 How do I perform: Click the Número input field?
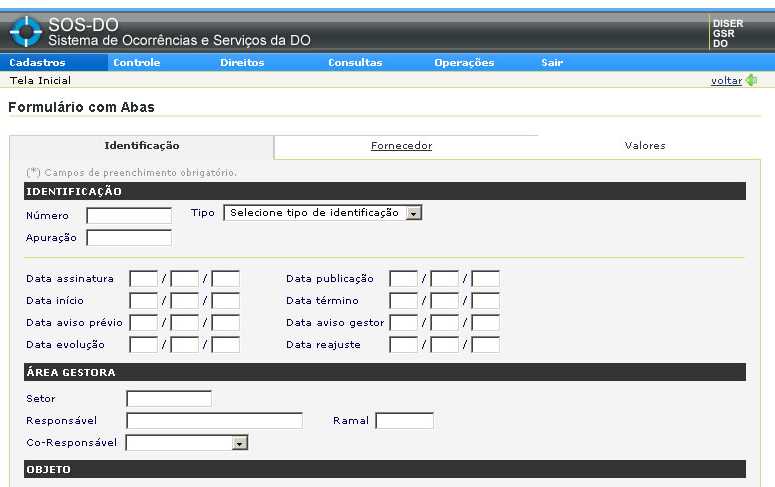[129, 215]
